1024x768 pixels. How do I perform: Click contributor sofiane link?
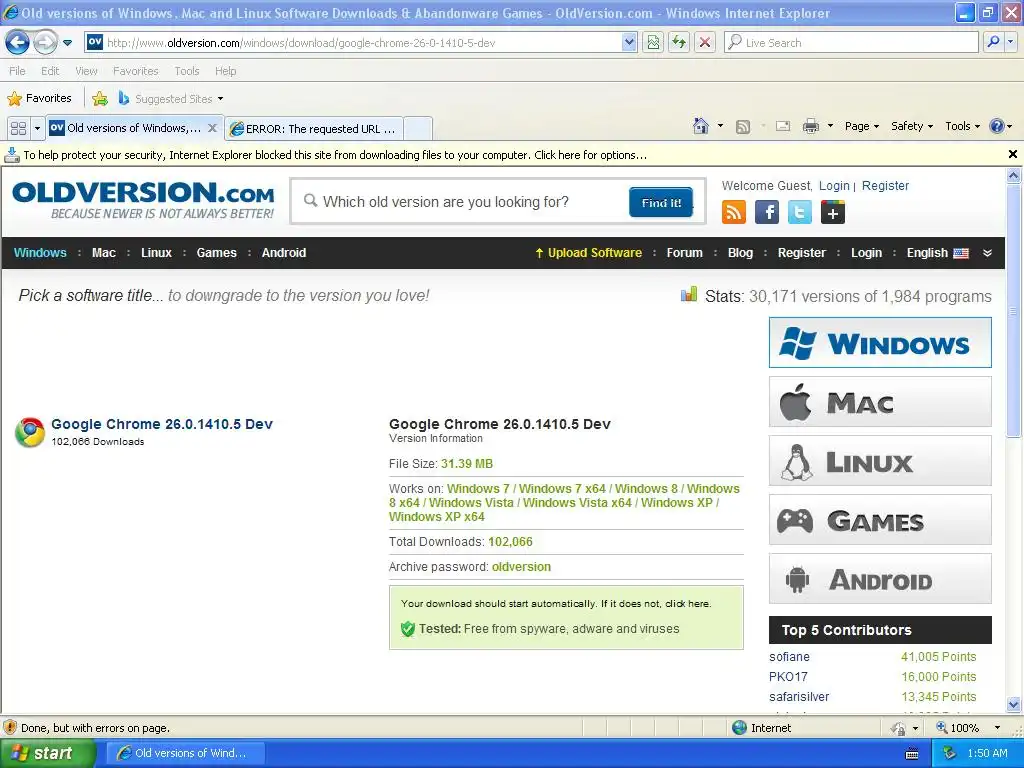pyautogui.click(x=789, y=656)
